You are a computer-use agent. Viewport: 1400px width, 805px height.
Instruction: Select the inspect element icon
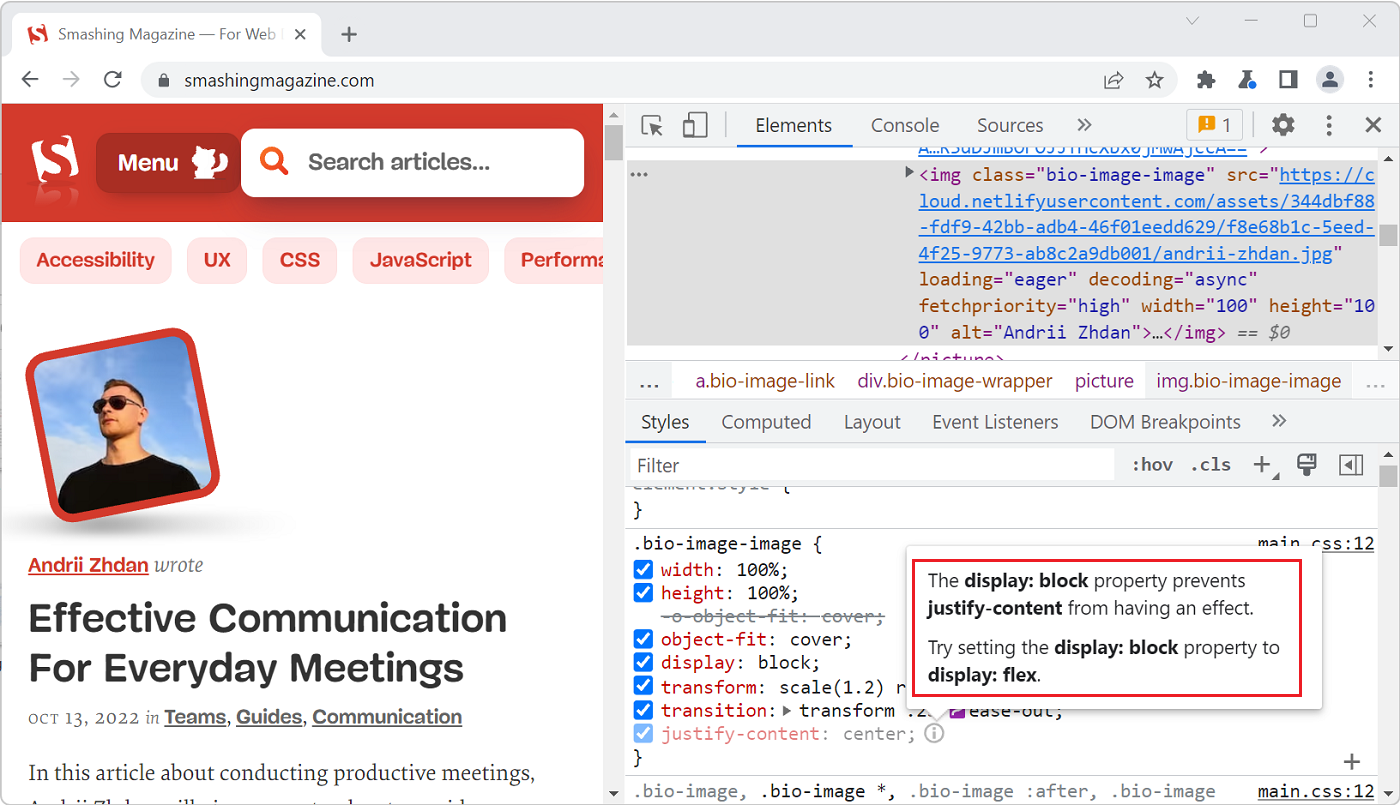tap(651, 125)
